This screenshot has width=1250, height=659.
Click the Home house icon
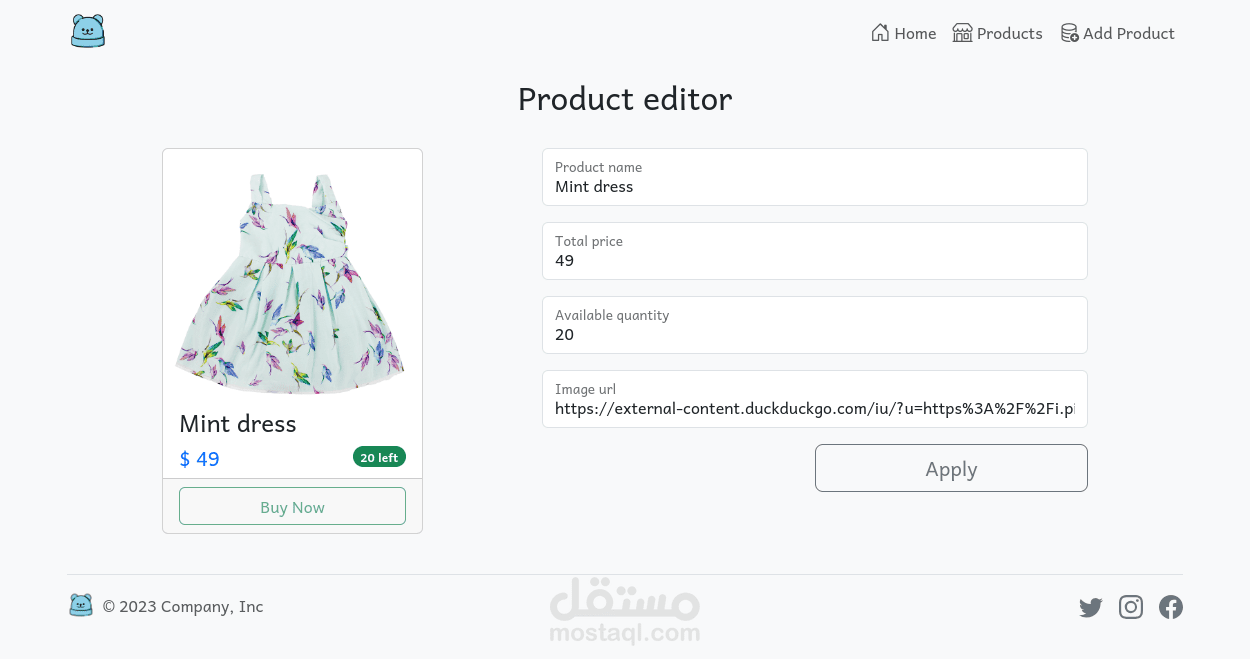(x=880, y=33)
